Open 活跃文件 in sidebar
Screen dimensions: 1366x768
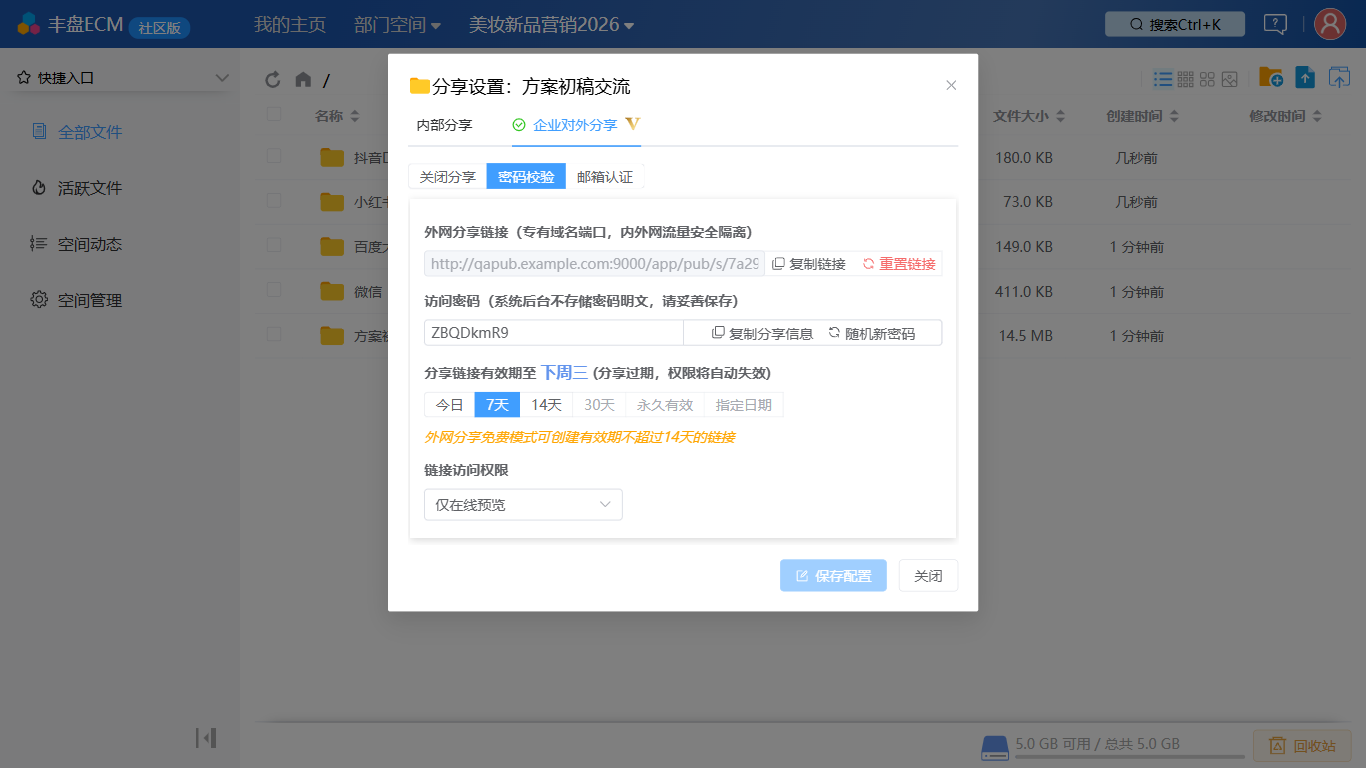pyautogui.click(x=90, y=188)
